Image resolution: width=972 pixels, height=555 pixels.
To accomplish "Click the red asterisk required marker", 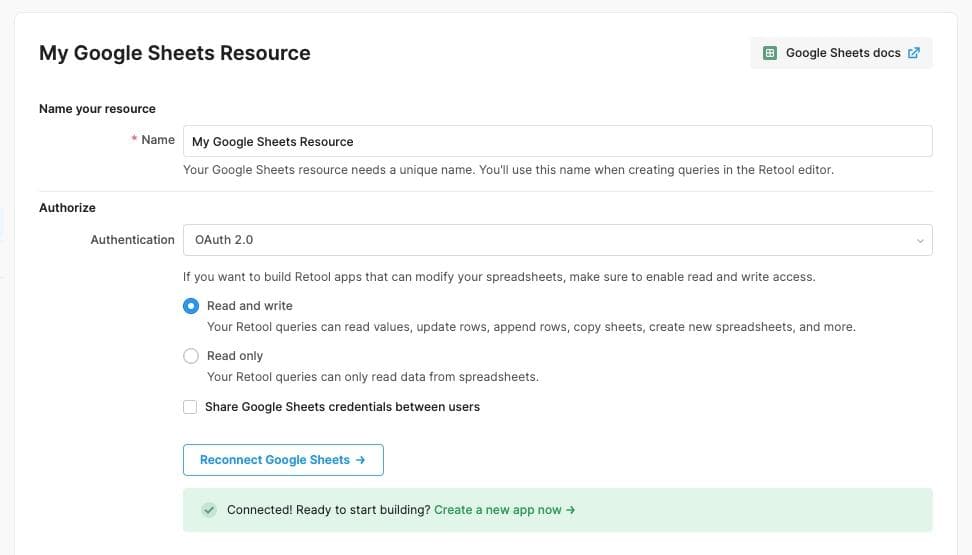I will point(134,140).
